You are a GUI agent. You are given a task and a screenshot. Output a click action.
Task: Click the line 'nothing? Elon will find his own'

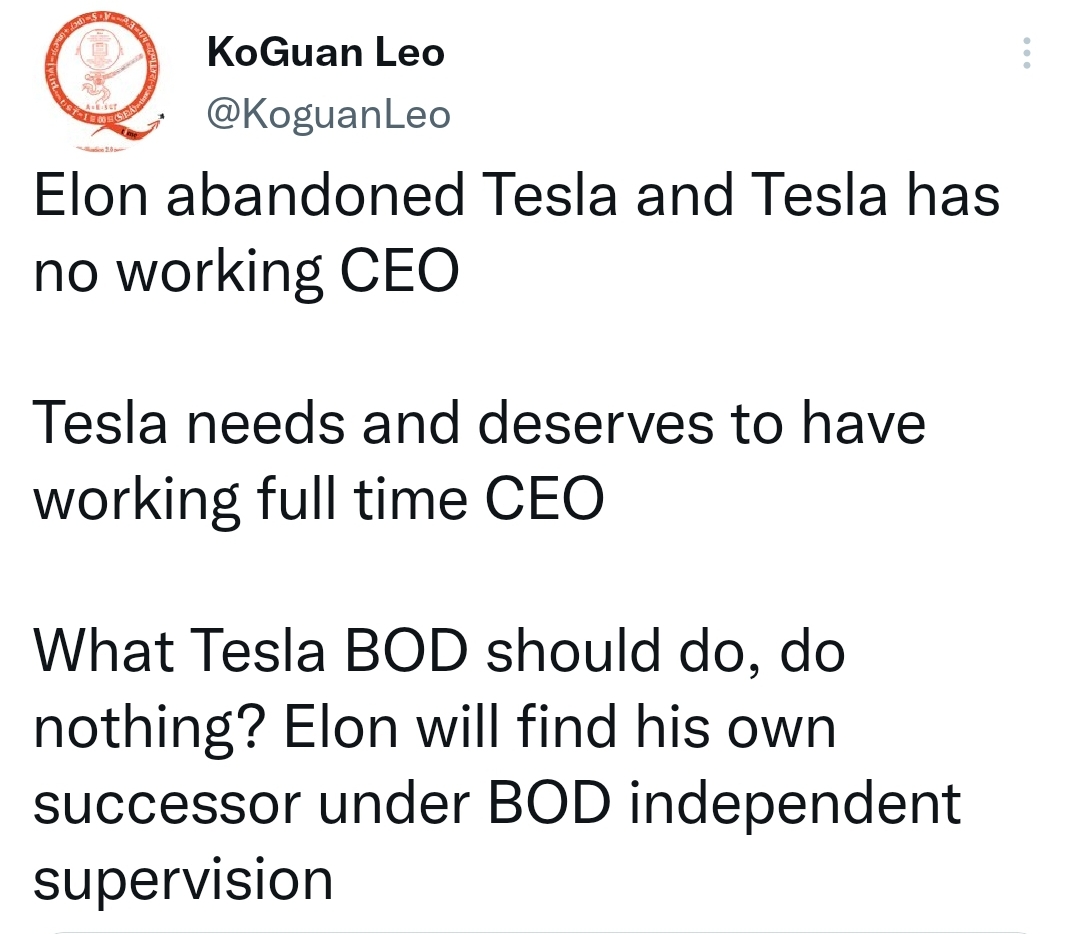click(434, 728)
